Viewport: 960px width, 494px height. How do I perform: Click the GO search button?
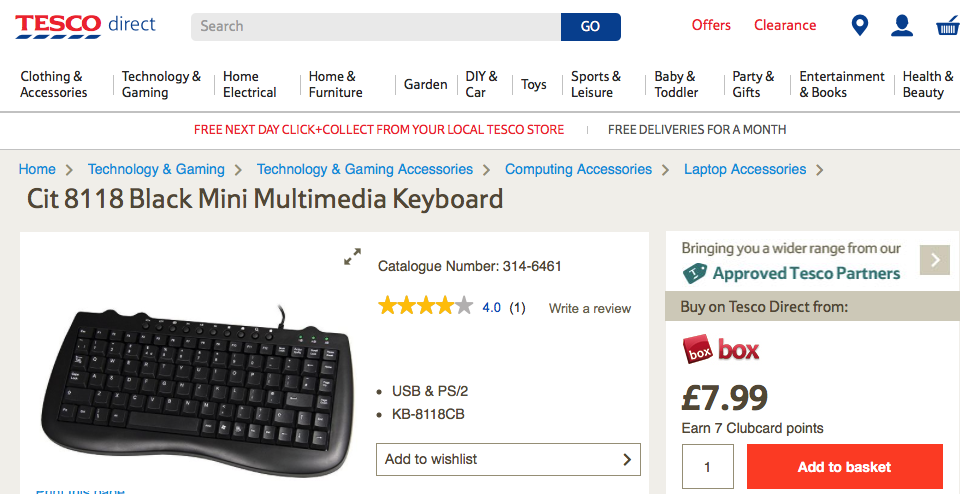point(590,26)
